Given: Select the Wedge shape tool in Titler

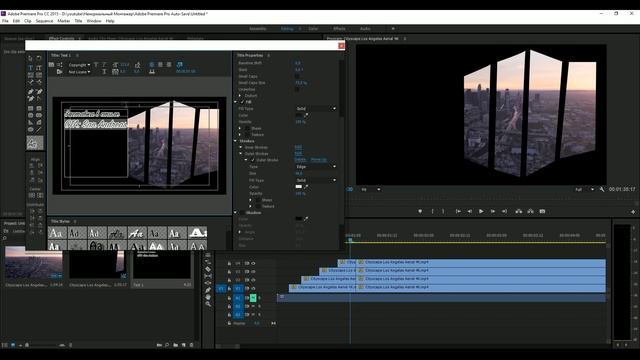Looking at the screenshot, I should pos(31,122).
